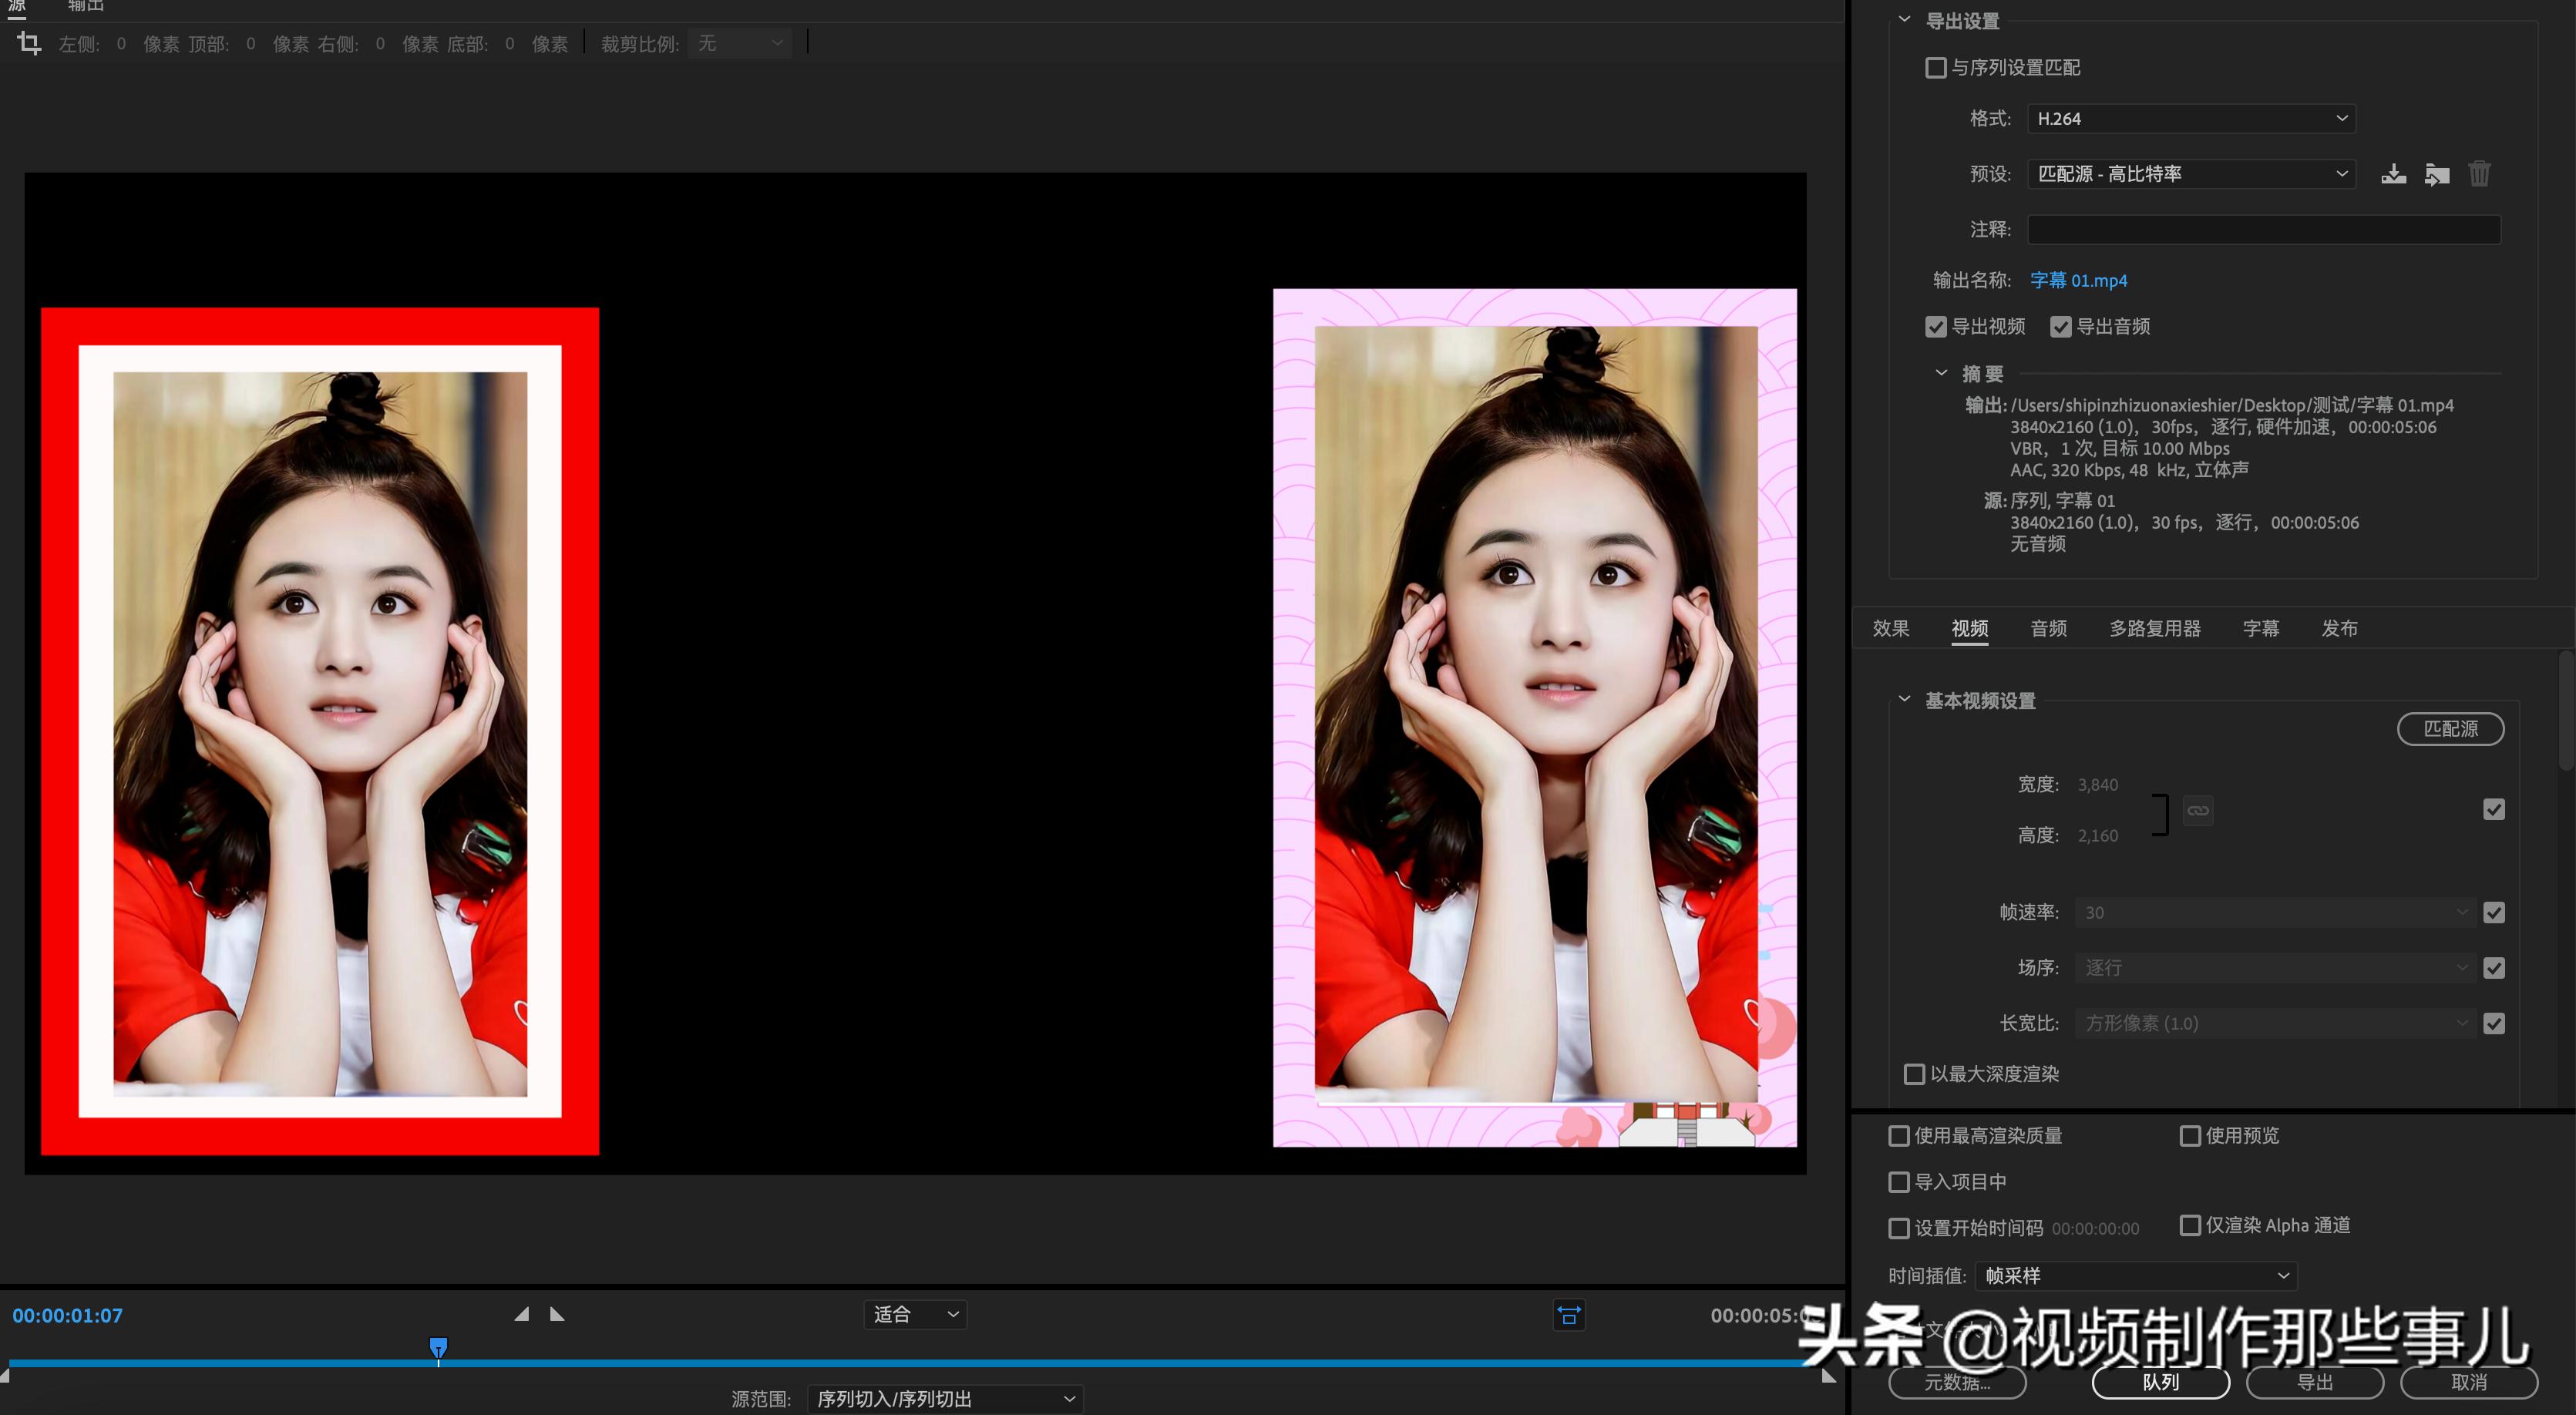This screenshot has height=1415, width=2576.
Task: Enable 与序列设置匹配 checkbox
Action: coord(1936,67)
